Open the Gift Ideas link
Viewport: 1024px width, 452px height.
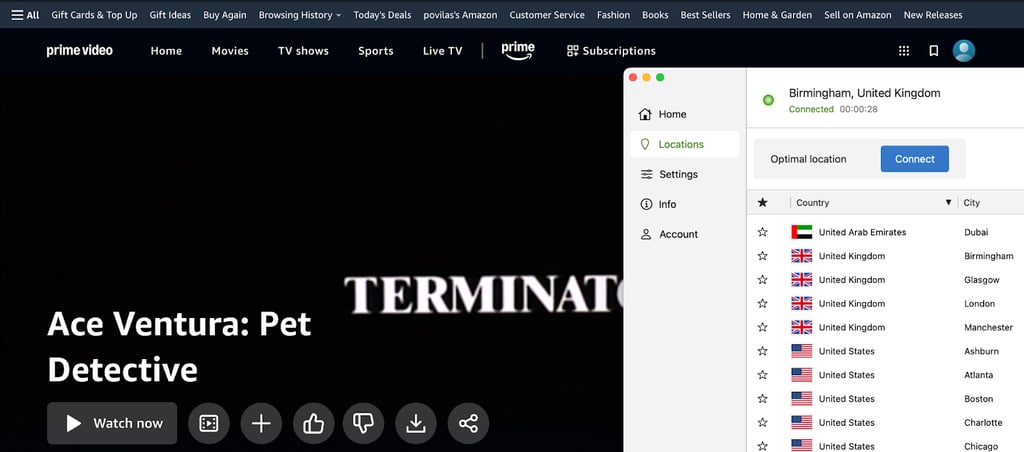click(170, 15)
